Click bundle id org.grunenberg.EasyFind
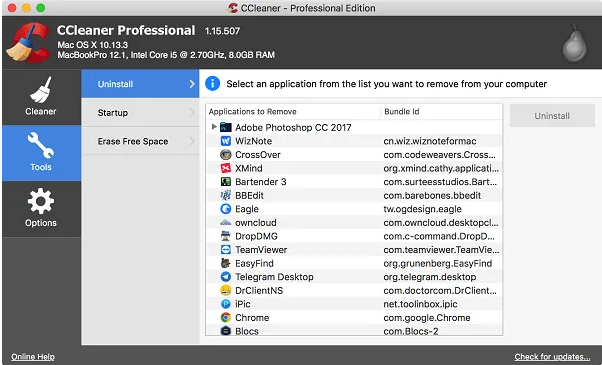The height and width of the screenshot is (365, 602). click(x=438, y=263)
